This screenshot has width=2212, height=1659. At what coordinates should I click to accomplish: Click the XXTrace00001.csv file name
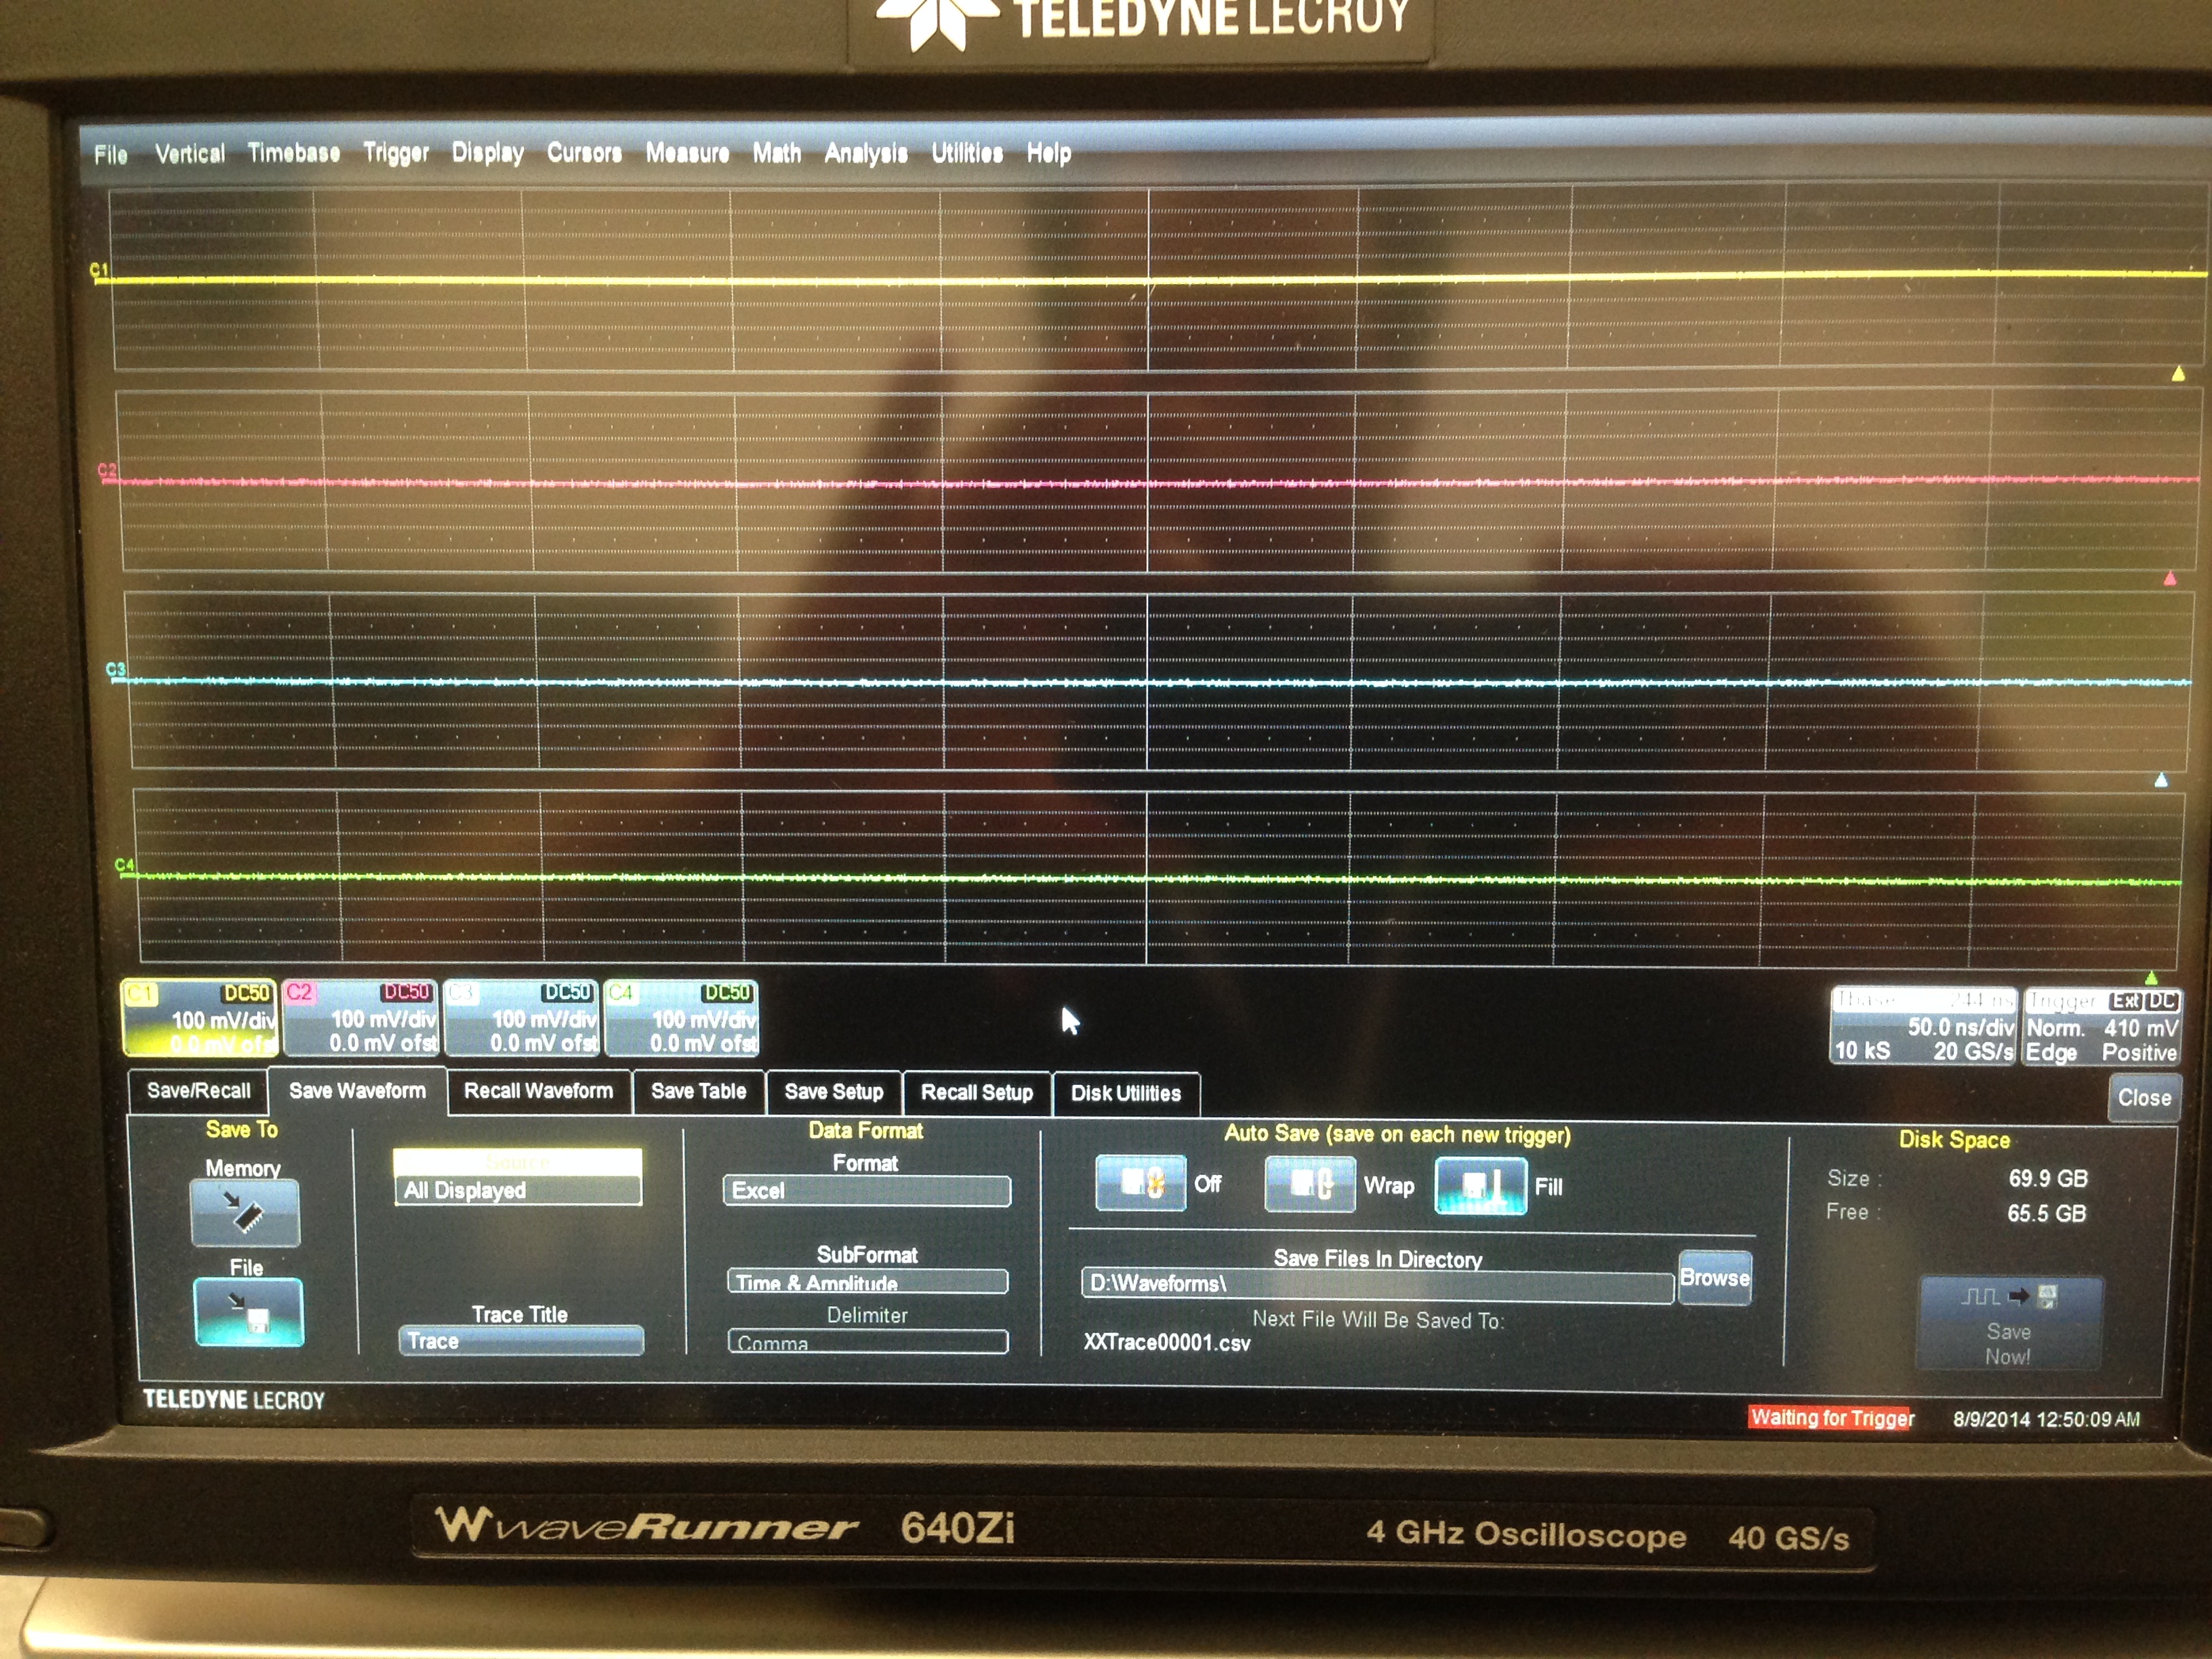[x=1166, y=1342]
